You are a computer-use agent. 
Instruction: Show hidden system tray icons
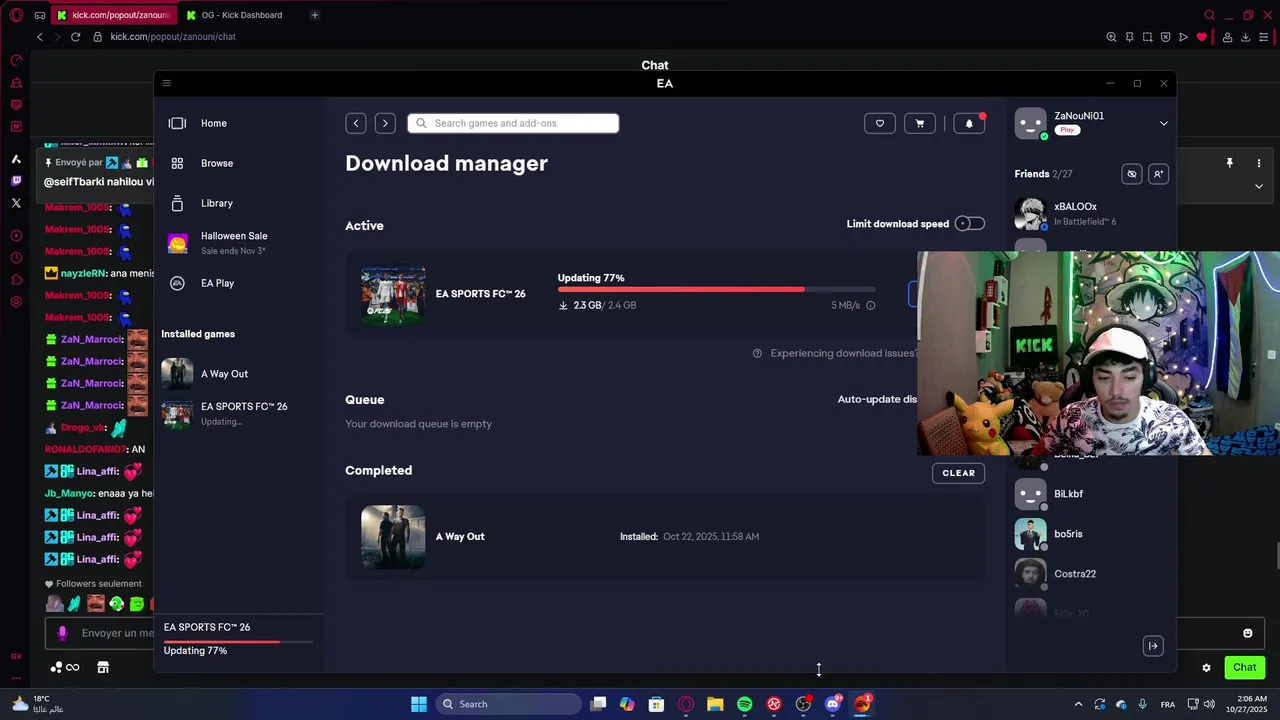click(1078, 704)
